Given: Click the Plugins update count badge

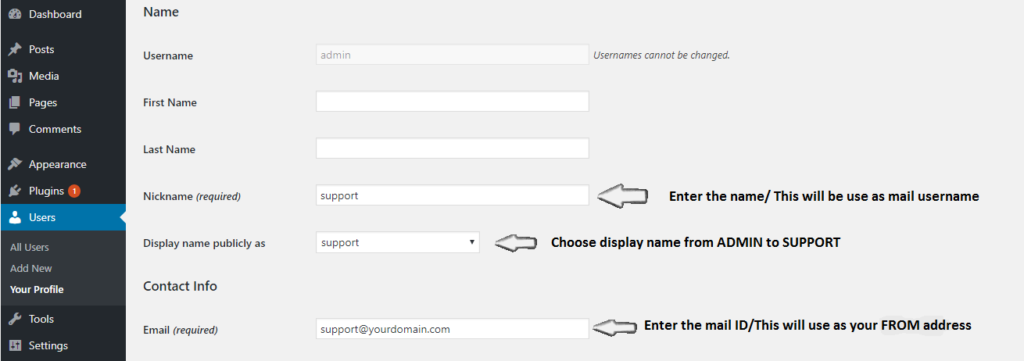Looking at the screenshot, I should coord(74,191).
